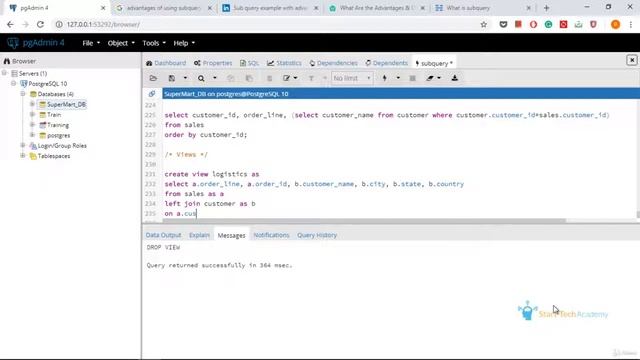Click the orange profile avatar icon
Screen dimensions: 640x360
(x=616, y=24)
